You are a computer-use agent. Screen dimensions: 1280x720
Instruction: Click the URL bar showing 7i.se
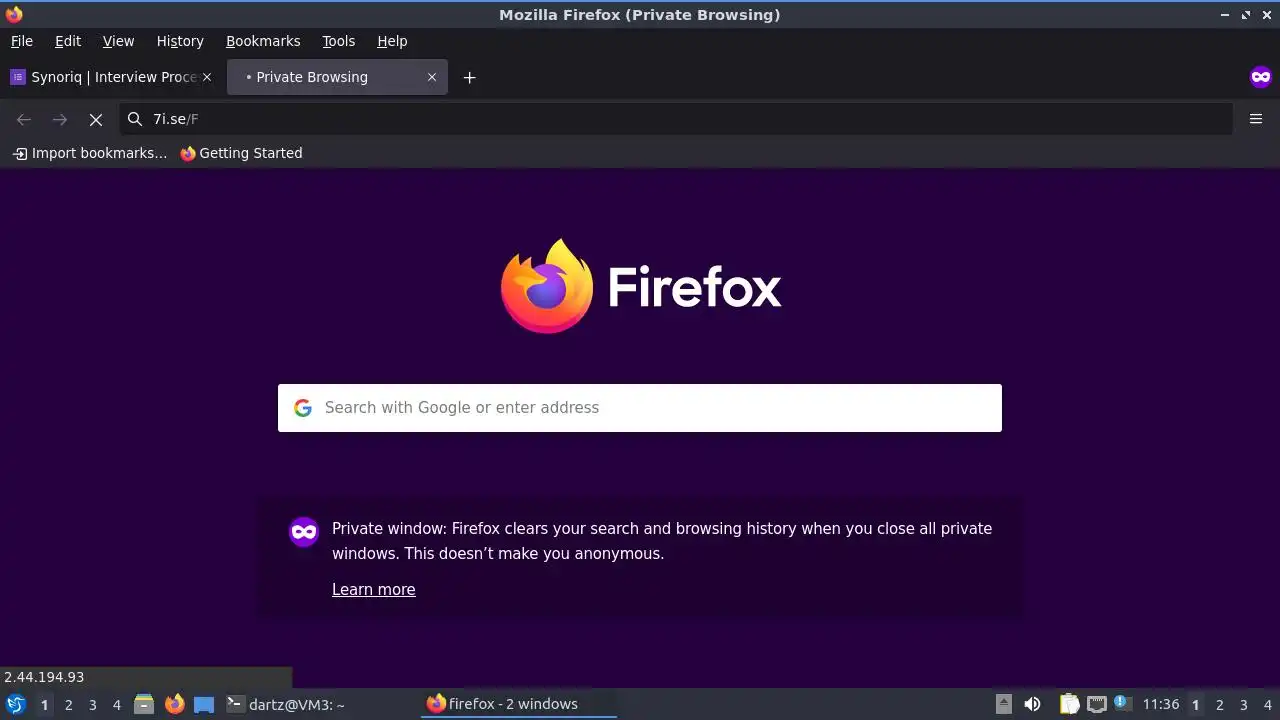point(676,119)
